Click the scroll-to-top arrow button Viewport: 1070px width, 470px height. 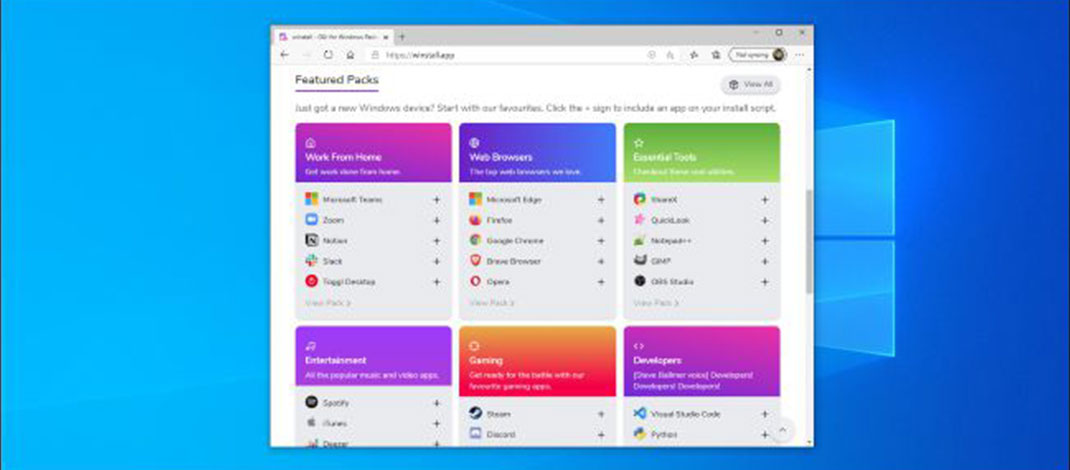pos(783,430)
